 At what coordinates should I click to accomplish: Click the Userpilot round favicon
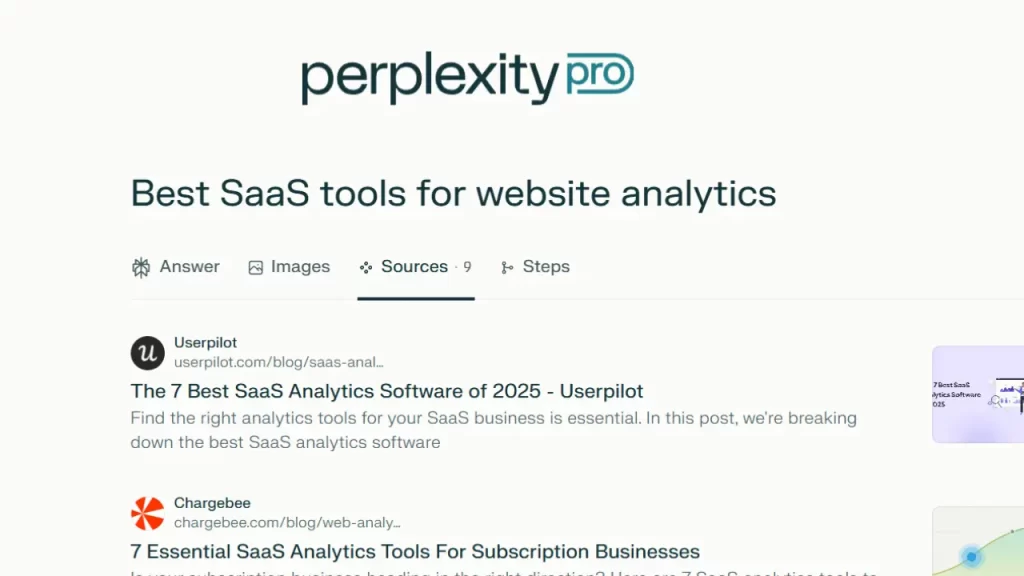147,353
